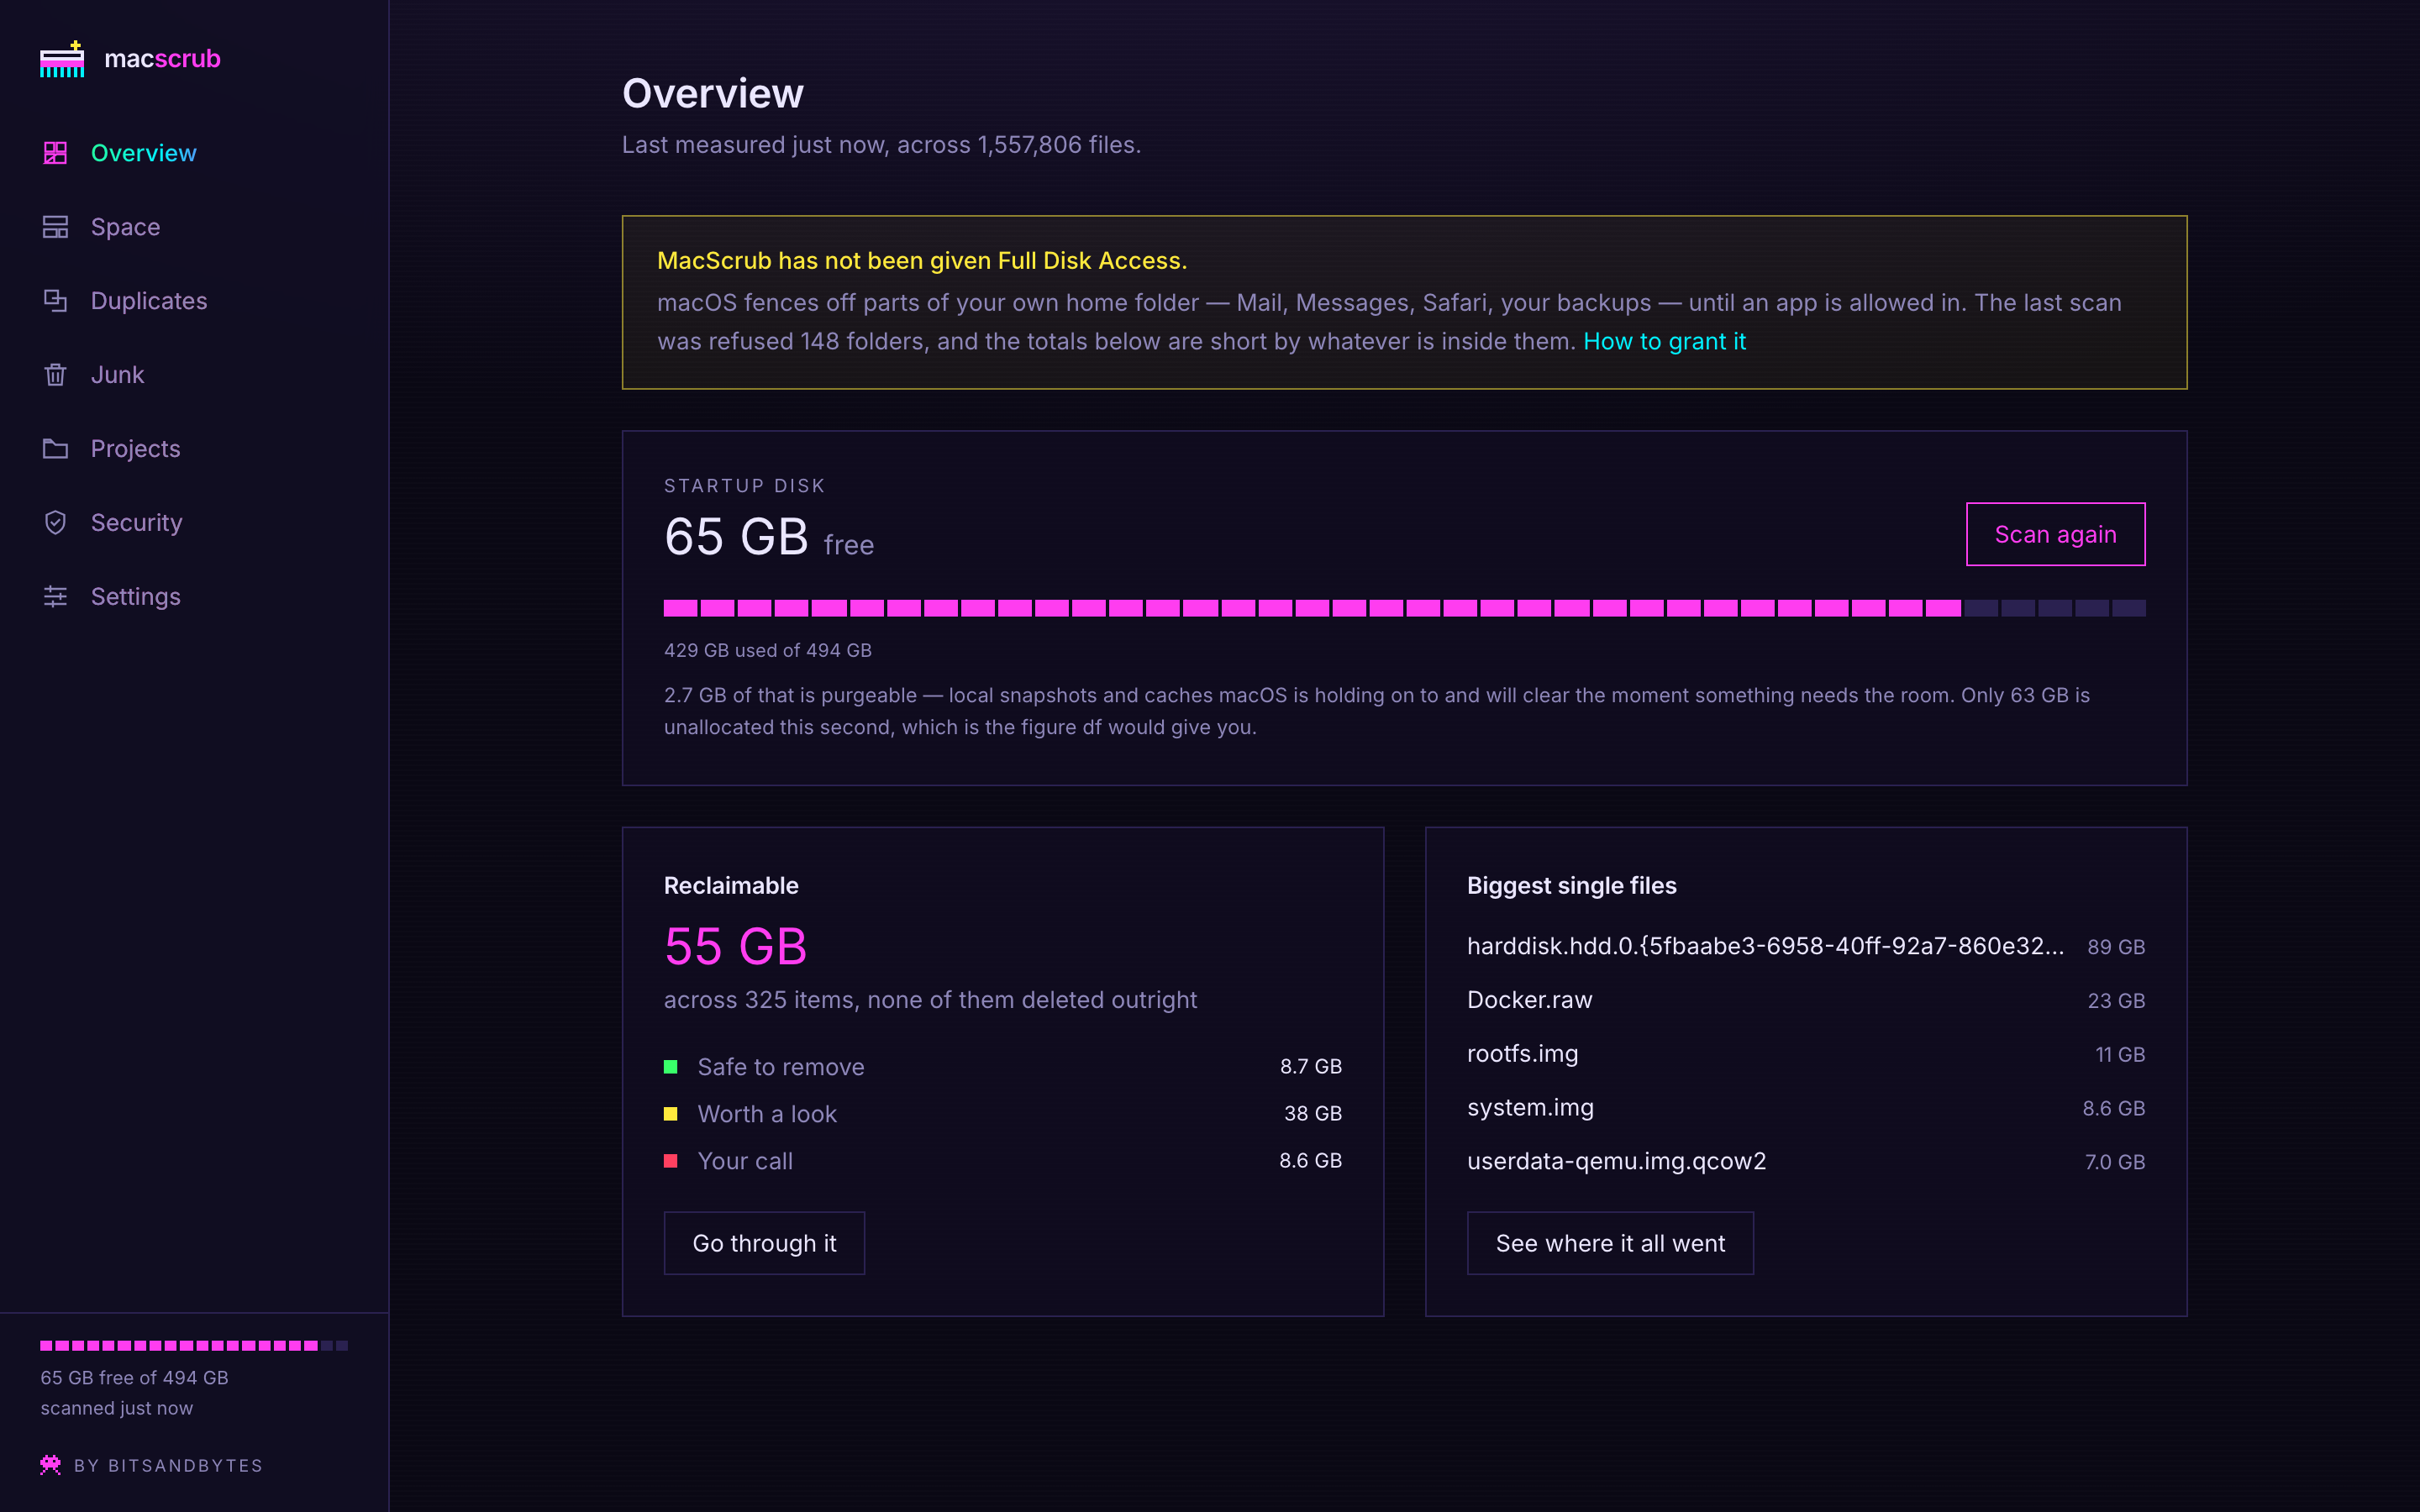2420x1512 pixels.
Task: Click the Security shield icon
Action: 55,522
